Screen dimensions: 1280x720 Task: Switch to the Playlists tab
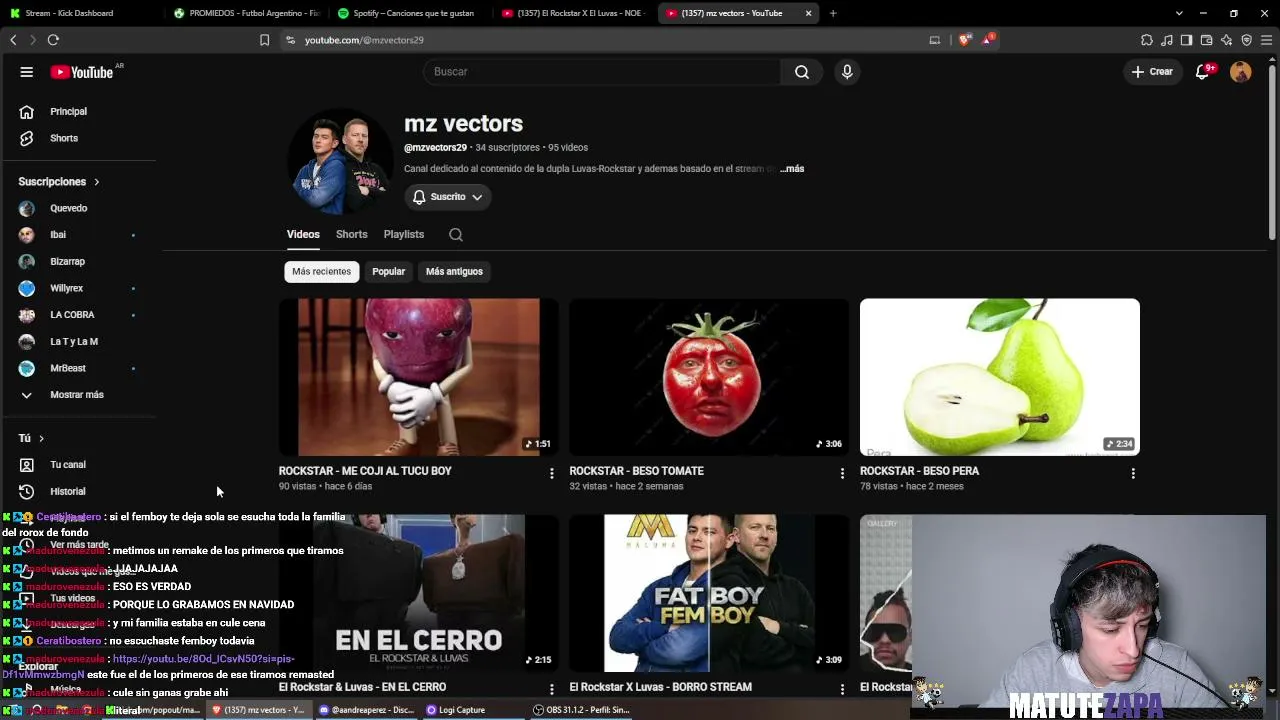point(404,235)
